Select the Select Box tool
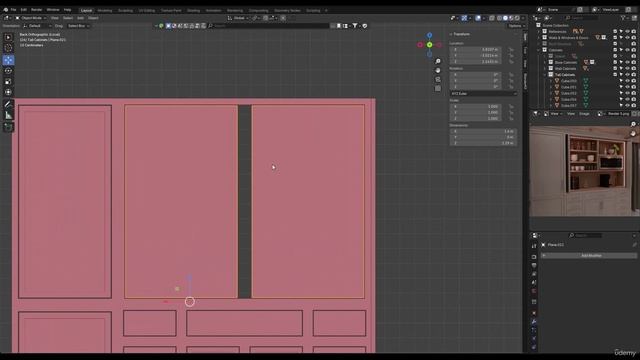 [8, 38]
